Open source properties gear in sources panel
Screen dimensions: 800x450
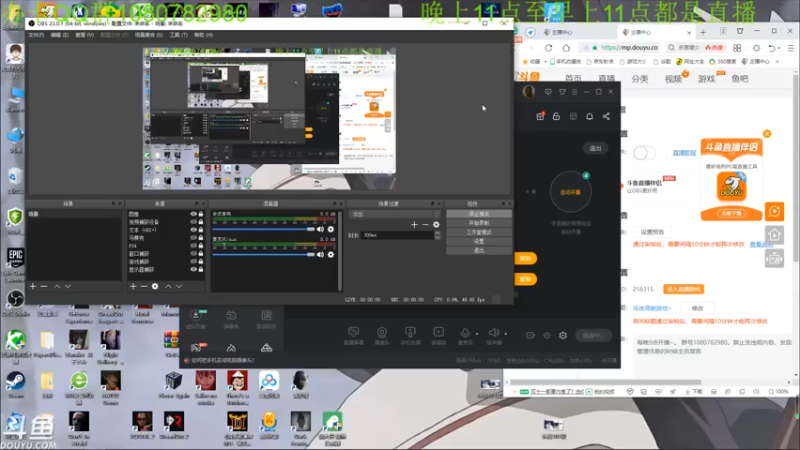tap(155, 286)
